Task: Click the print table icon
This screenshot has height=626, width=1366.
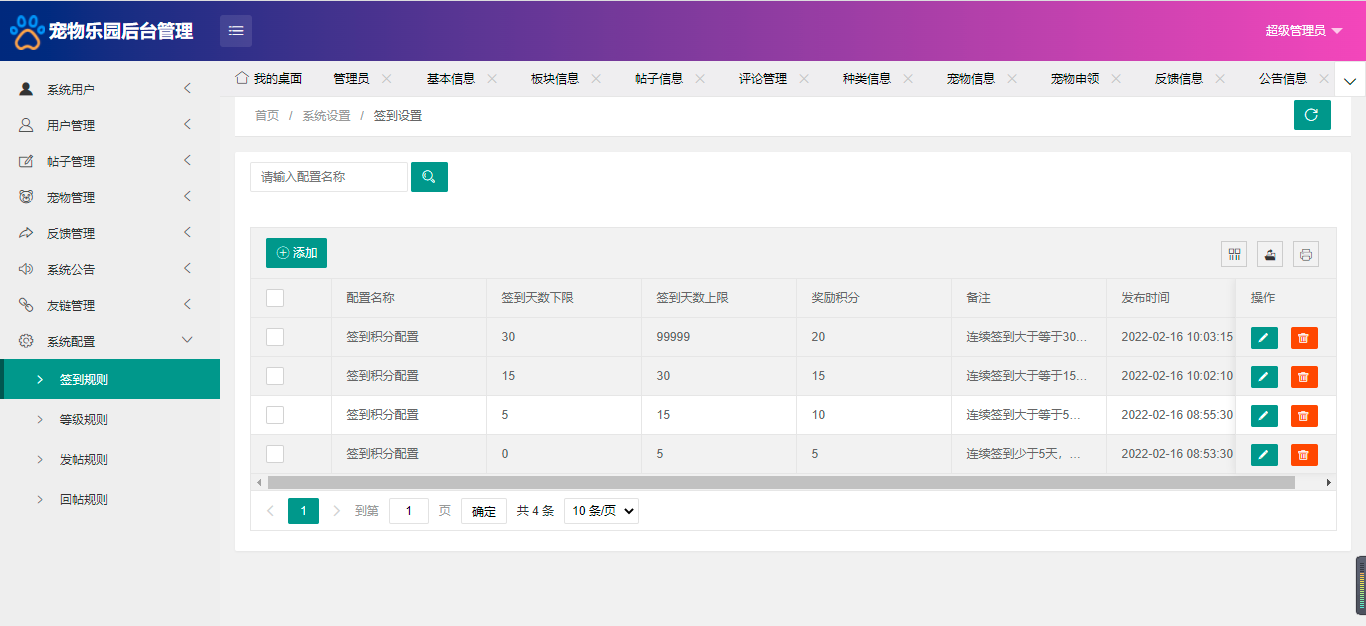Action: [x=1305, y=254]
